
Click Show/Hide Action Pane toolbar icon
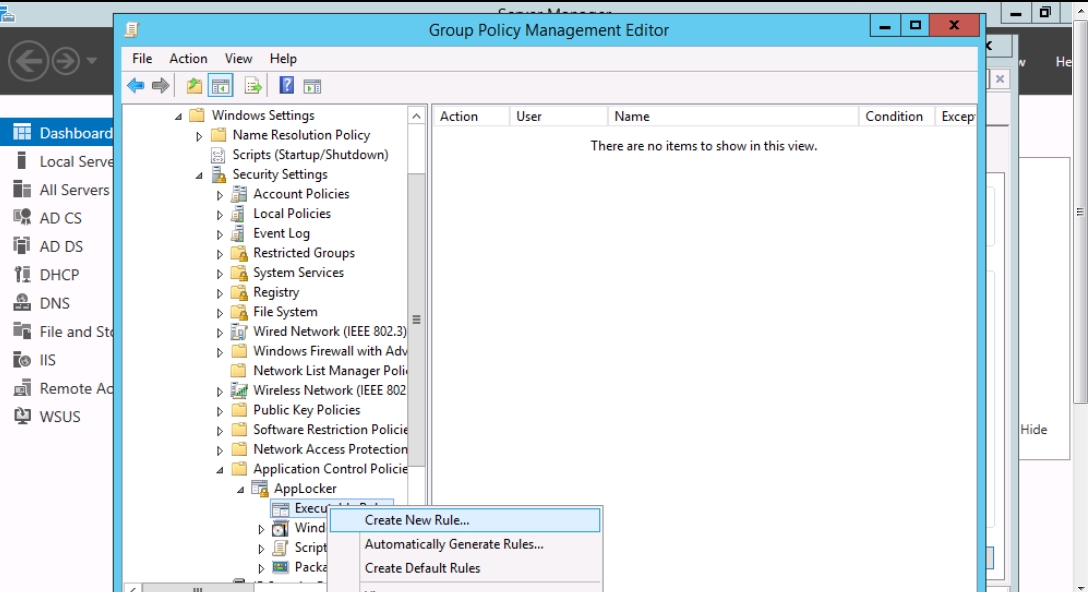pyautogui.click(x=312, y=86)
